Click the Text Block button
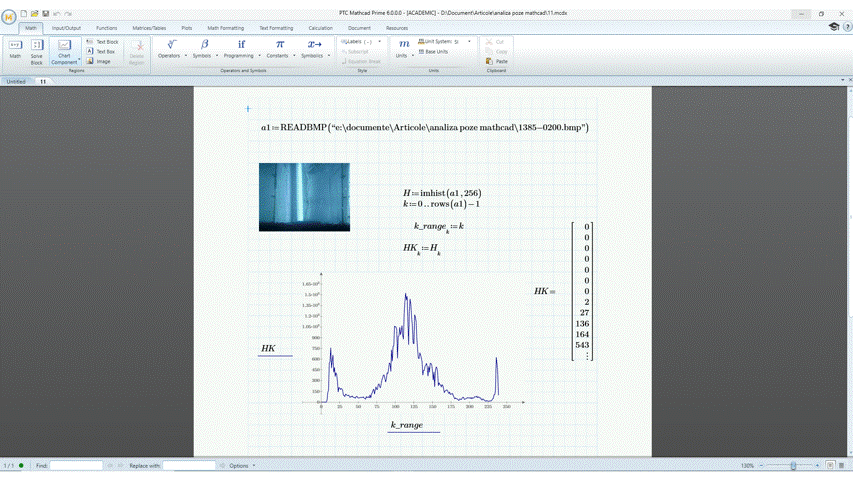The image size is (853, 480). (102, 42)
